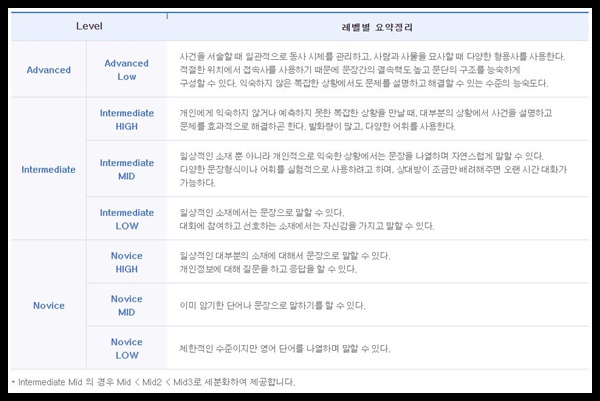The height and width of the screenshot is (401, 600).
Task: Click the 'Novice LOW' level cell
Action: [127, 348]
